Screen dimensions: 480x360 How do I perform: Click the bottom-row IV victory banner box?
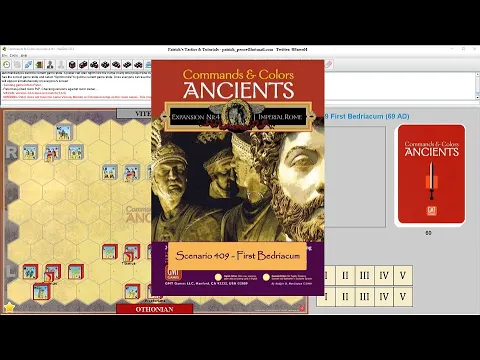coord(384,296)
